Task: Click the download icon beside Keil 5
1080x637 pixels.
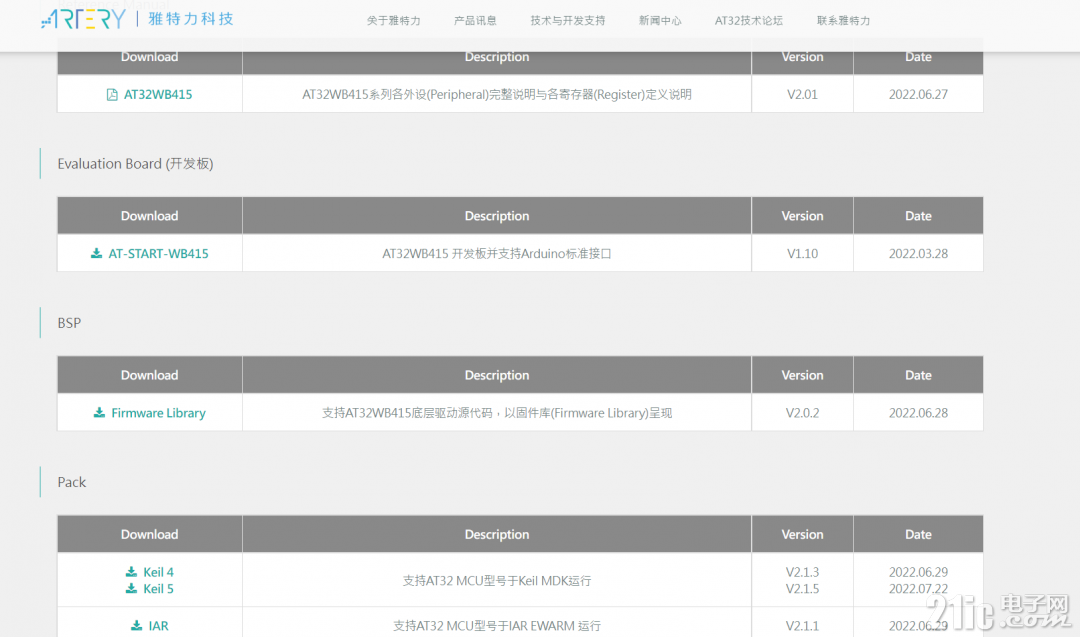Action: (131, 588)
